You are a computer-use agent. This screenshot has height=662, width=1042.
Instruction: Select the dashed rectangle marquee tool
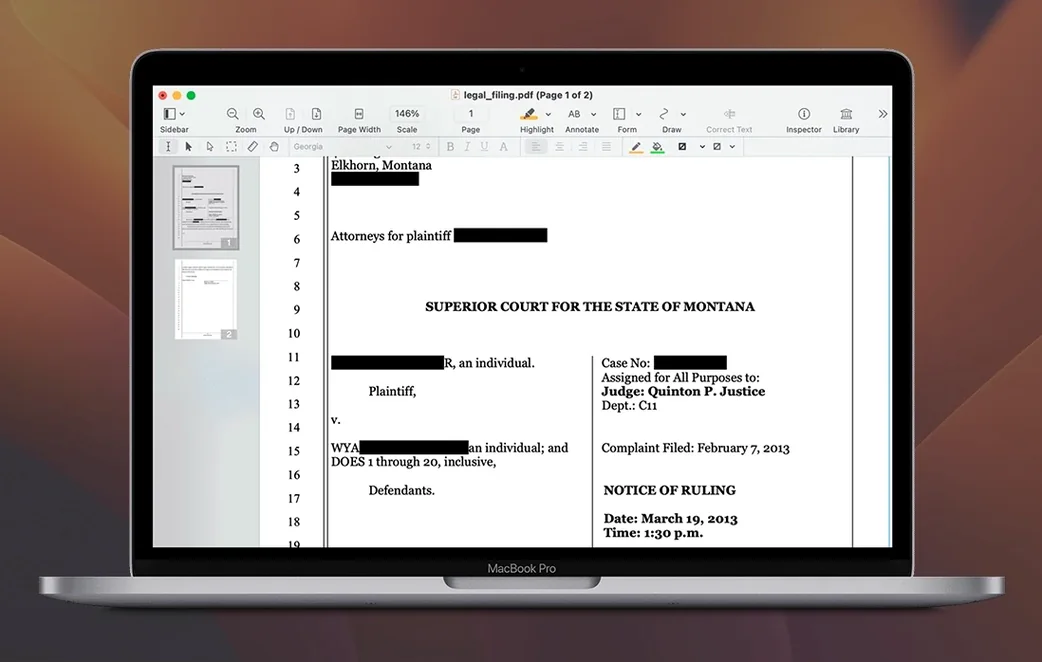tap(231, 146)
